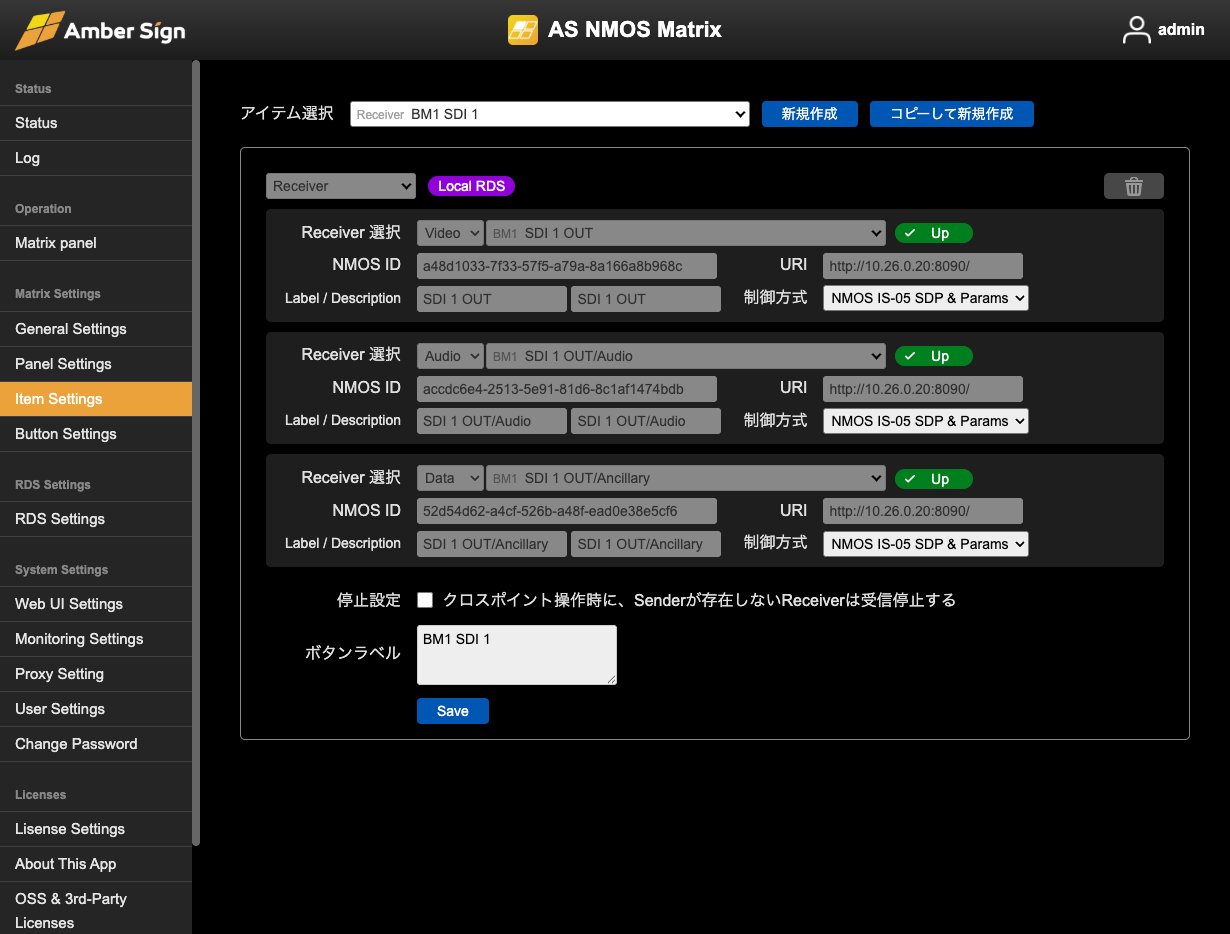Click the Up status badge for Video receiver
This screenshot has height=934, width=1230.
pos(932,233)
